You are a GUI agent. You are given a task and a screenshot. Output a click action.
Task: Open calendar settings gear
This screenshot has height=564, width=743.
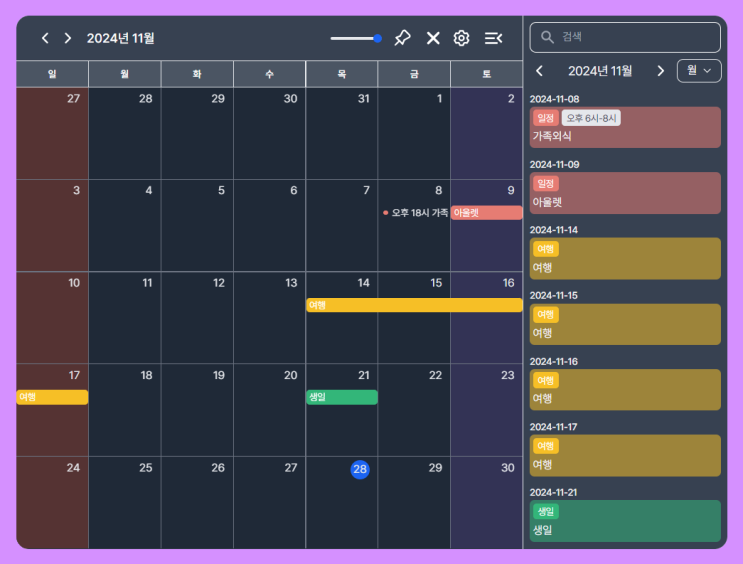pos(461,38)
